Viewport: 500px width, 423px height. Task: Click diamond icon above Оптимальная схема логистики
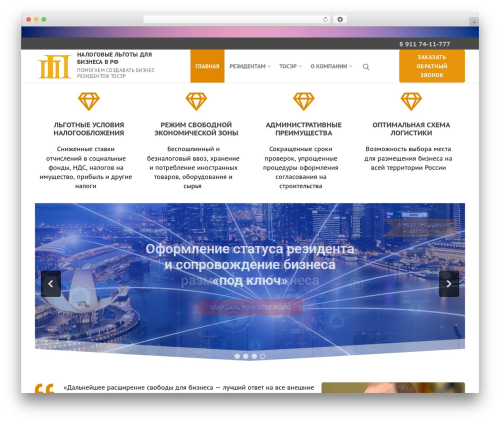pyautogui.click(x=411, y=101)
